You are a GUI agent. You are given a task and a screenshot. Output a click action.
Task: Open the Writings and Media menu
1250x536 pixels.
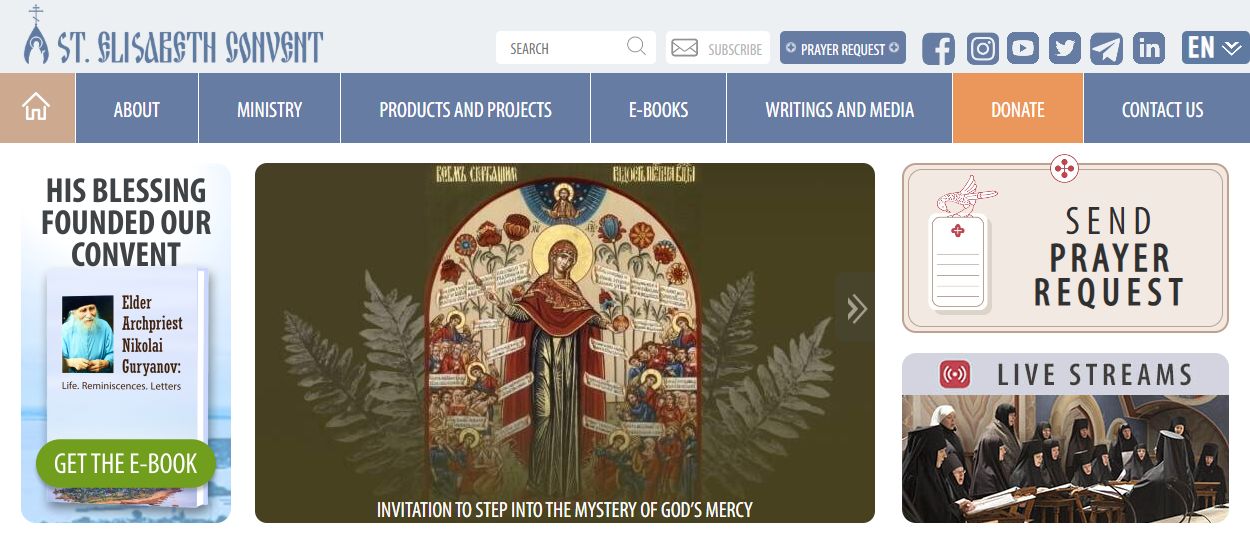(840, 109)
